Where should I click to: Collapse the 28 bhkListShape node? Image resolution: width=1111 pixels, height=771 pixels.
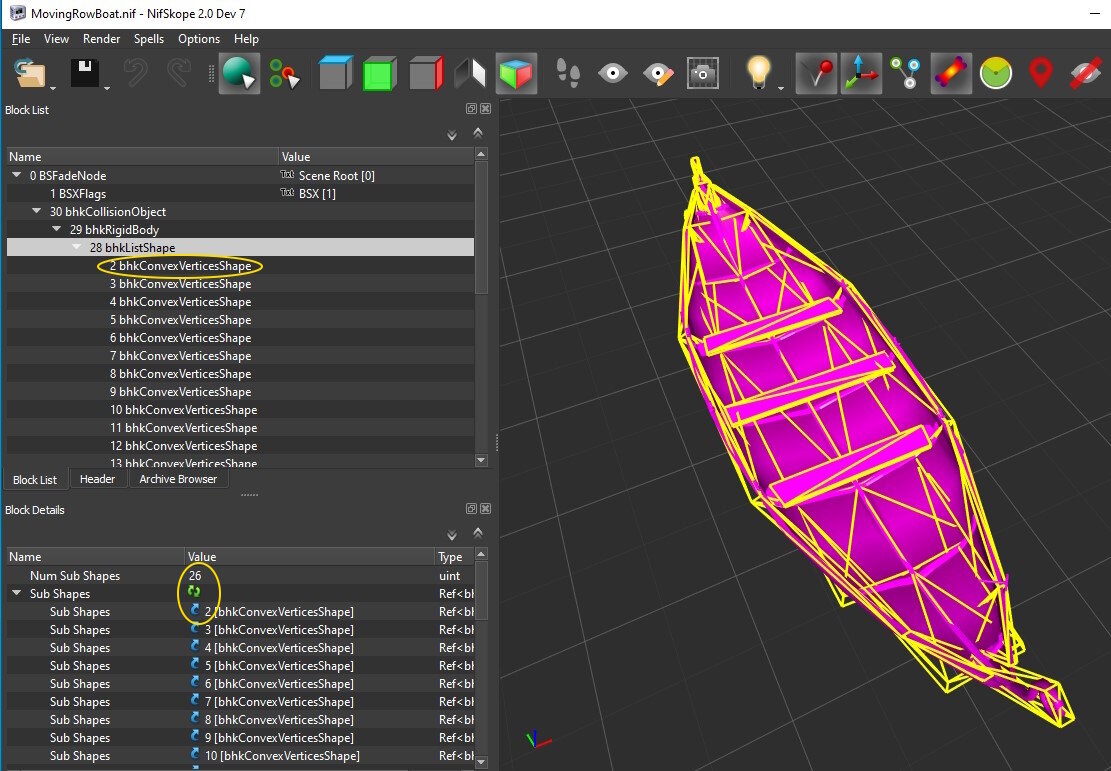click(x=77, y=248)
